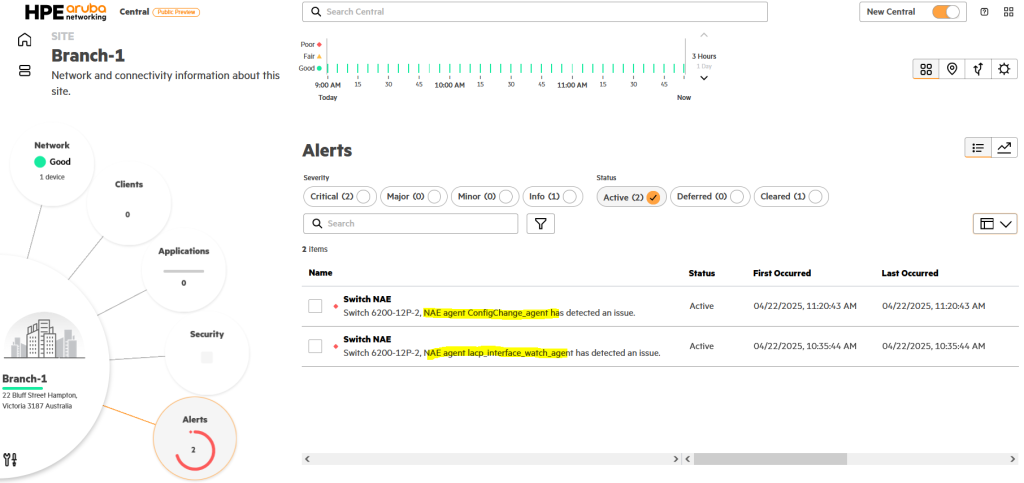Select the Security bubble
1024x483 pixels.
pyautogui.click(x=206, y=350)
